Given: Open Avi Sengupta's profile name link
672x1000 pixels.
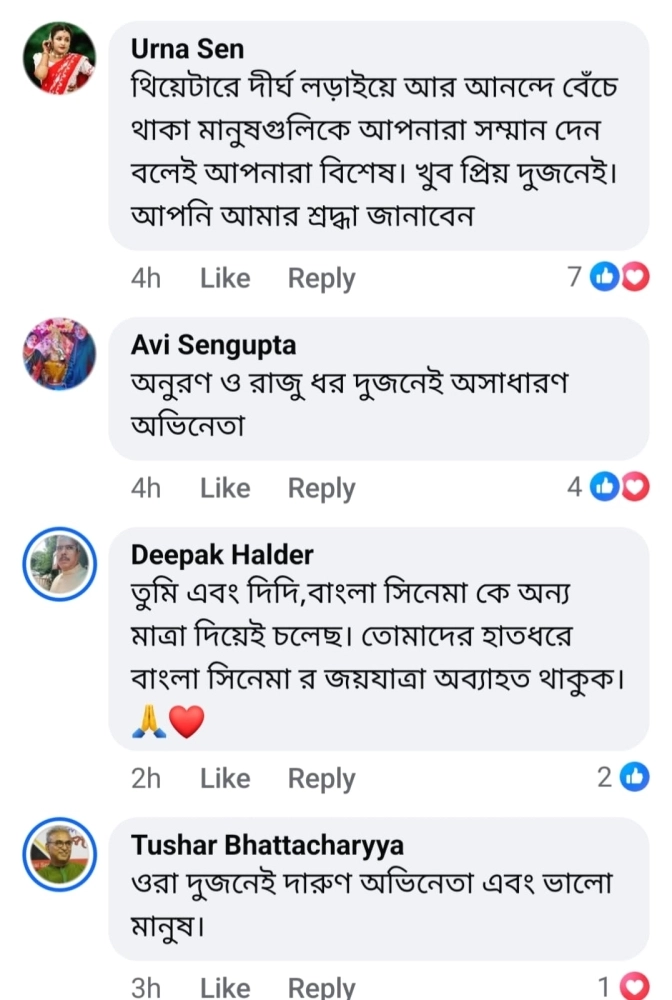Looking at the screenshot, I should pos(214,345).
